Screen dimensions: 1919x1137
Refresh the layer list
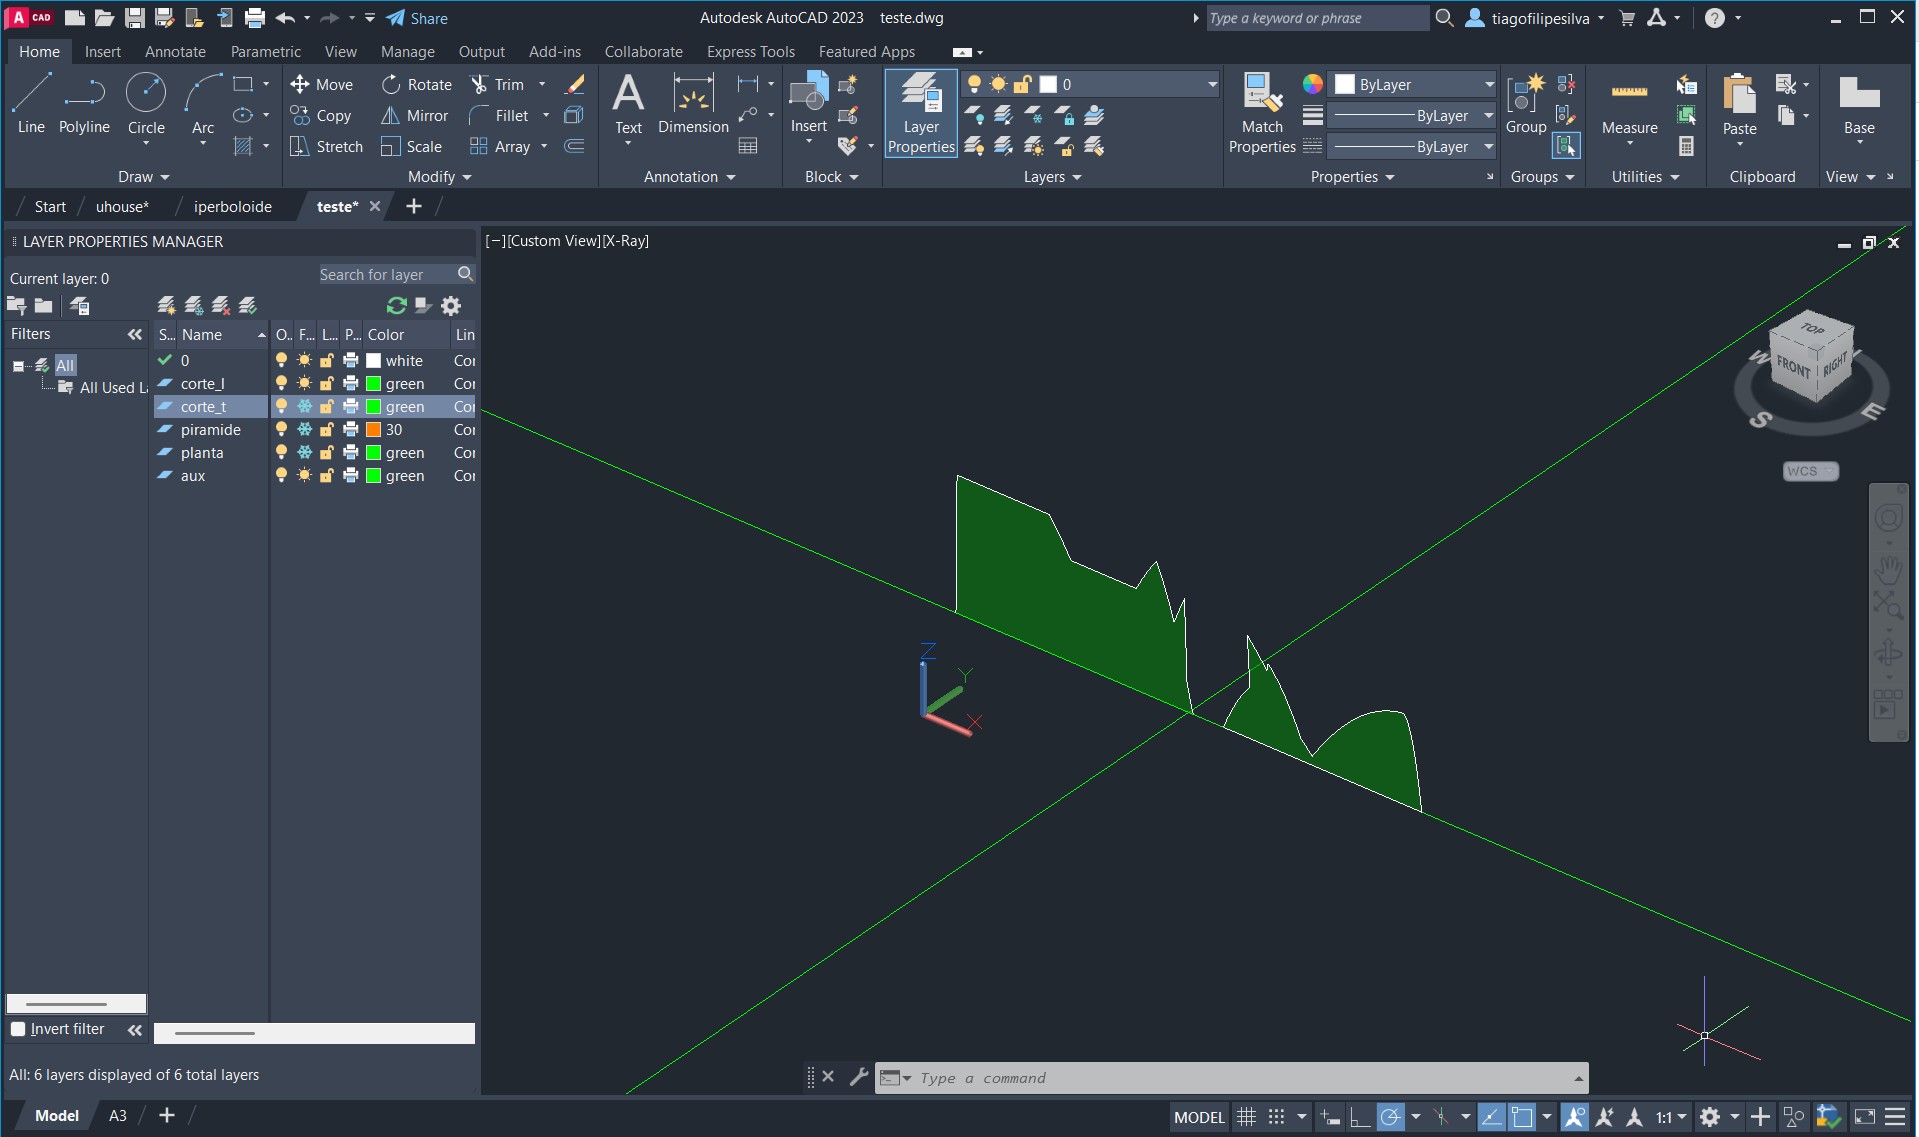pos(396,305)
